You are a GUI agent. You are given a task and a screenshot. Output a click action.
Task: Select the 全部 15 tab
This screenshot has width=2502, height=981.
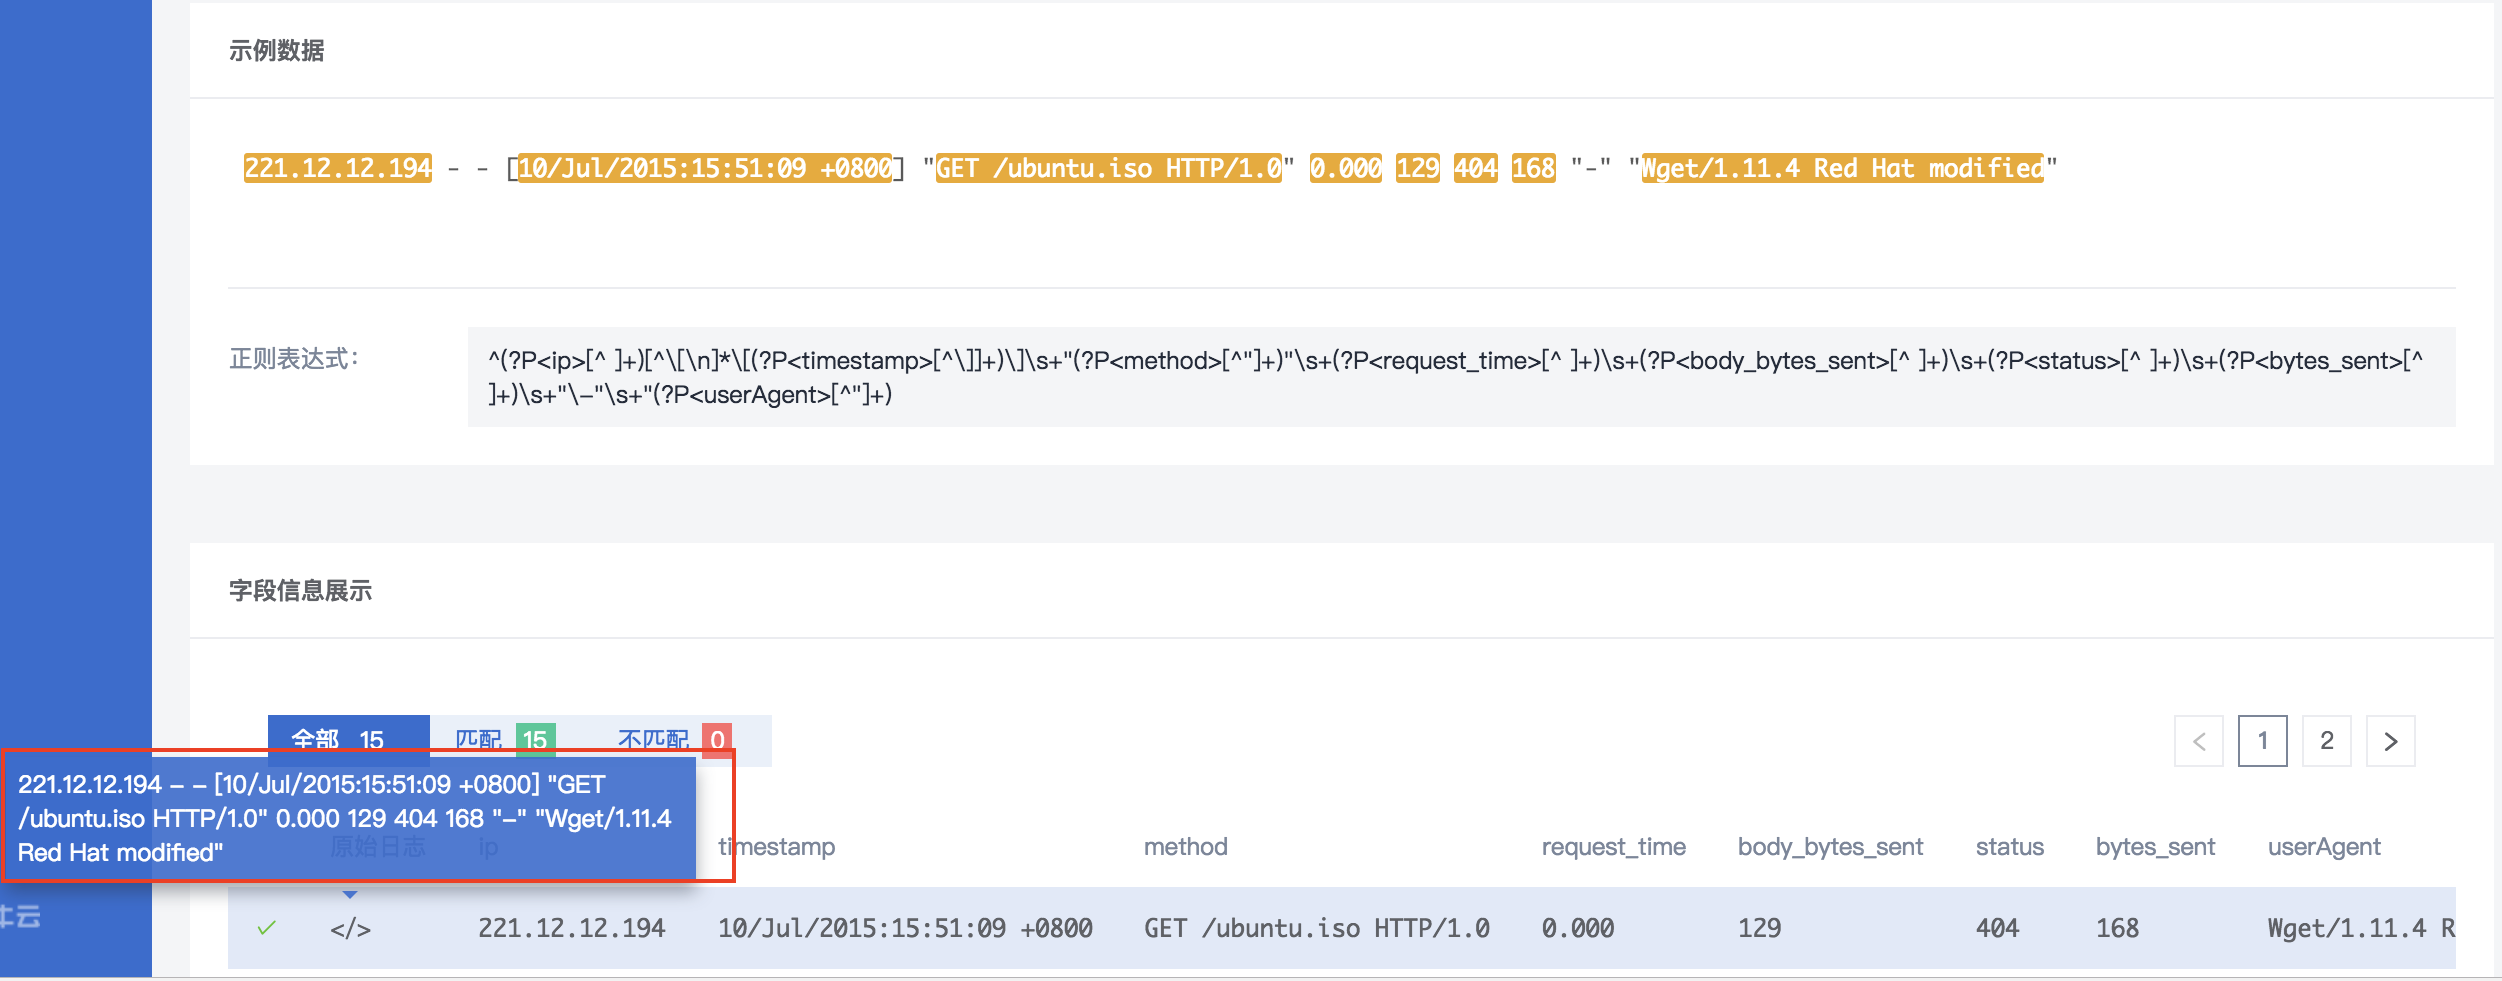348,740
